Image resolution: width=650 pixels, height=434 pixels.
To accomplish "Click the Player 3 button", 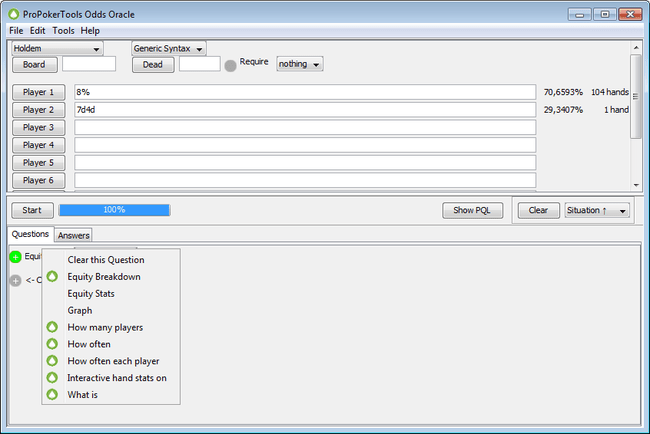I will click(39, 127).
